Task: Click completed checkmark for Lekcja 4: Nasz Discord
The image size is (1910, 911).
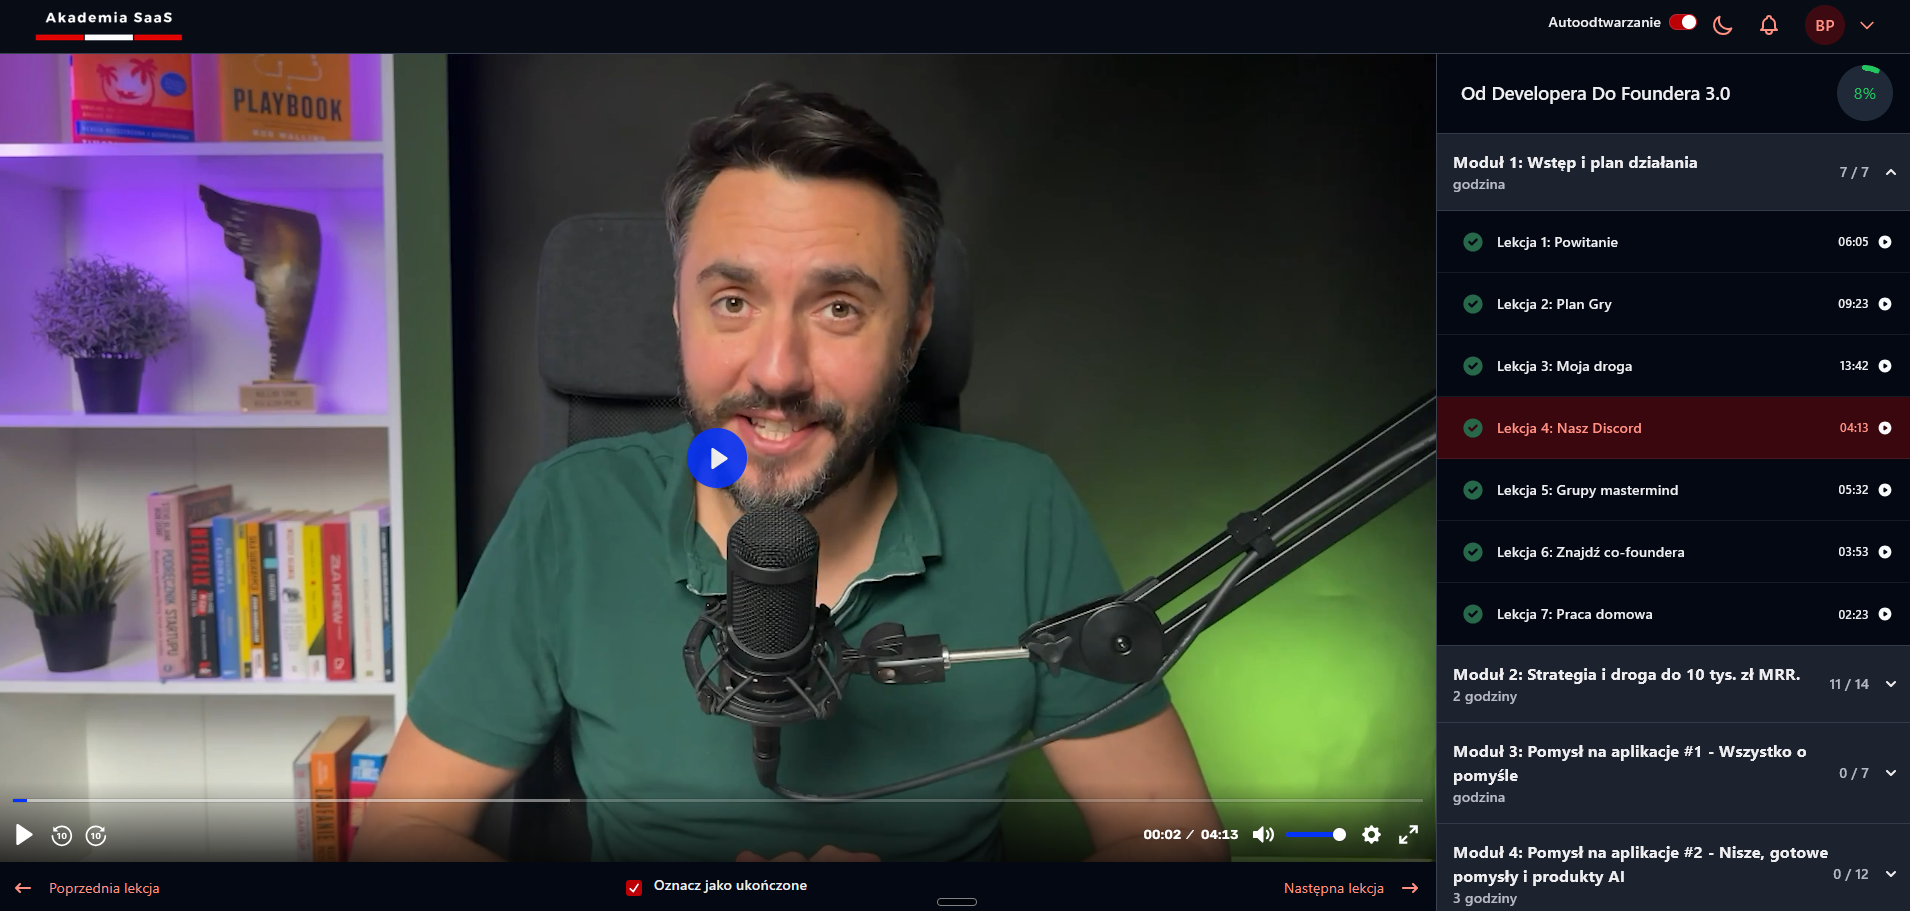Action: click(x=1473, y=428)
